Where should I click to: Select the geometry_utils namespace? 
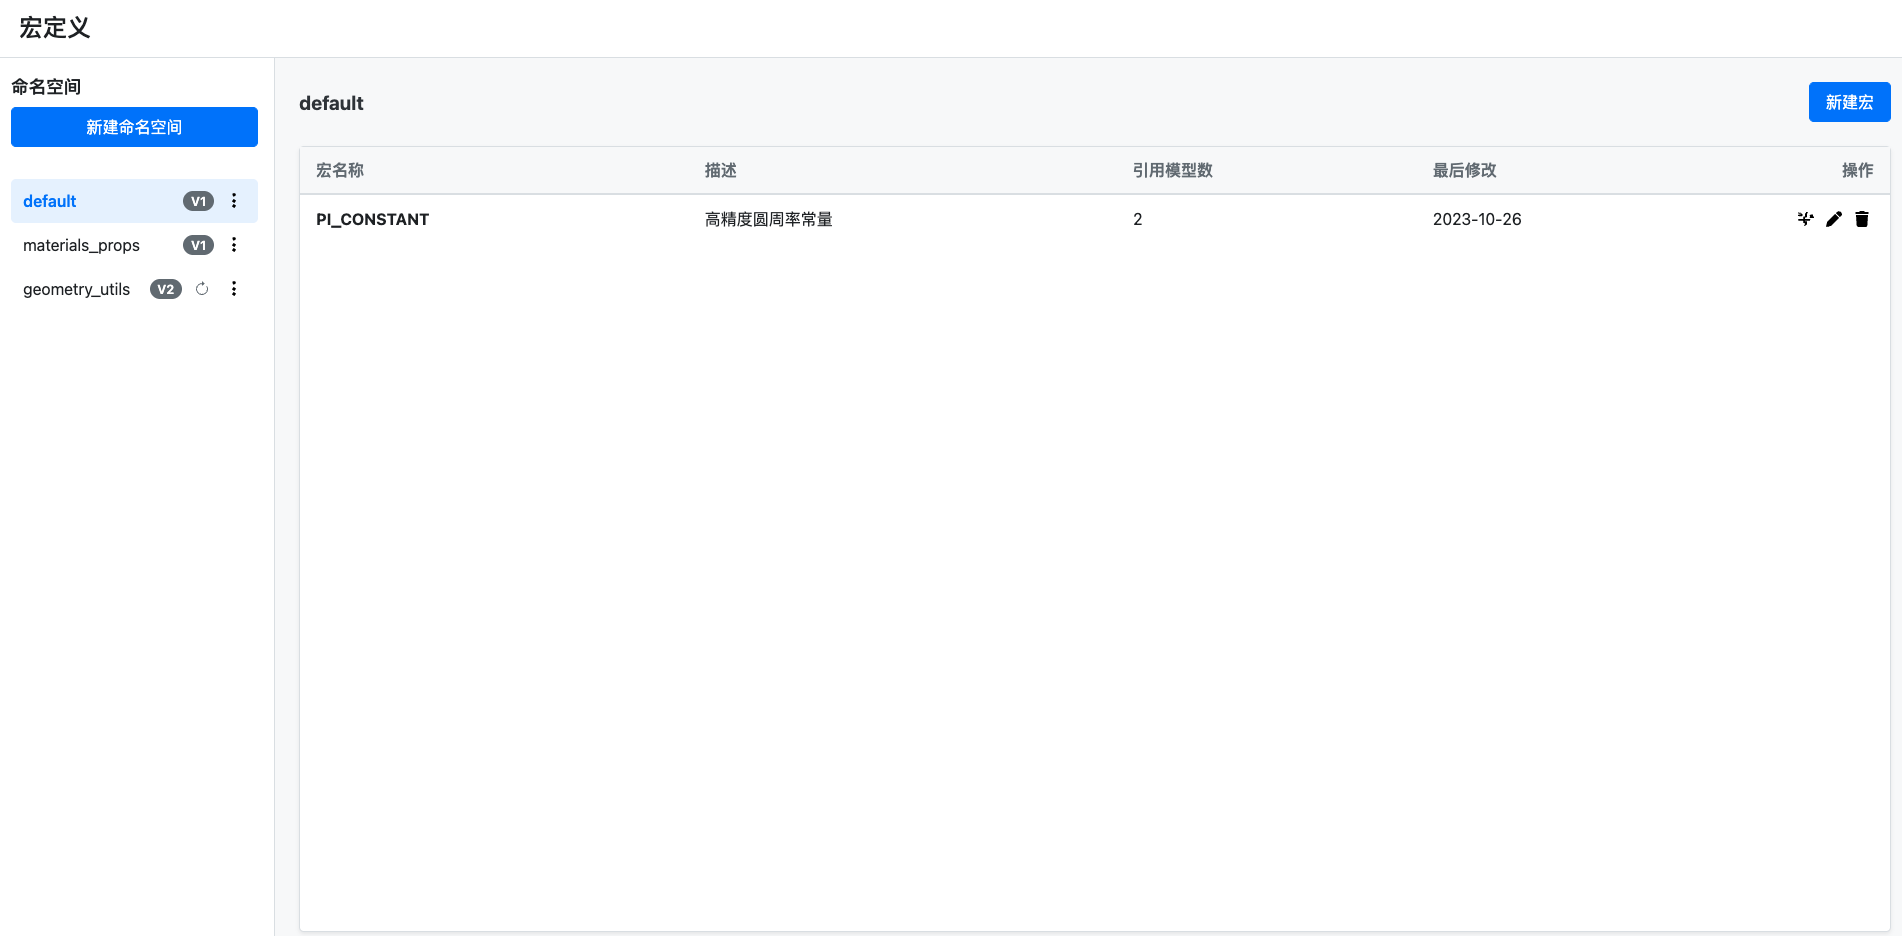point(134,289)
